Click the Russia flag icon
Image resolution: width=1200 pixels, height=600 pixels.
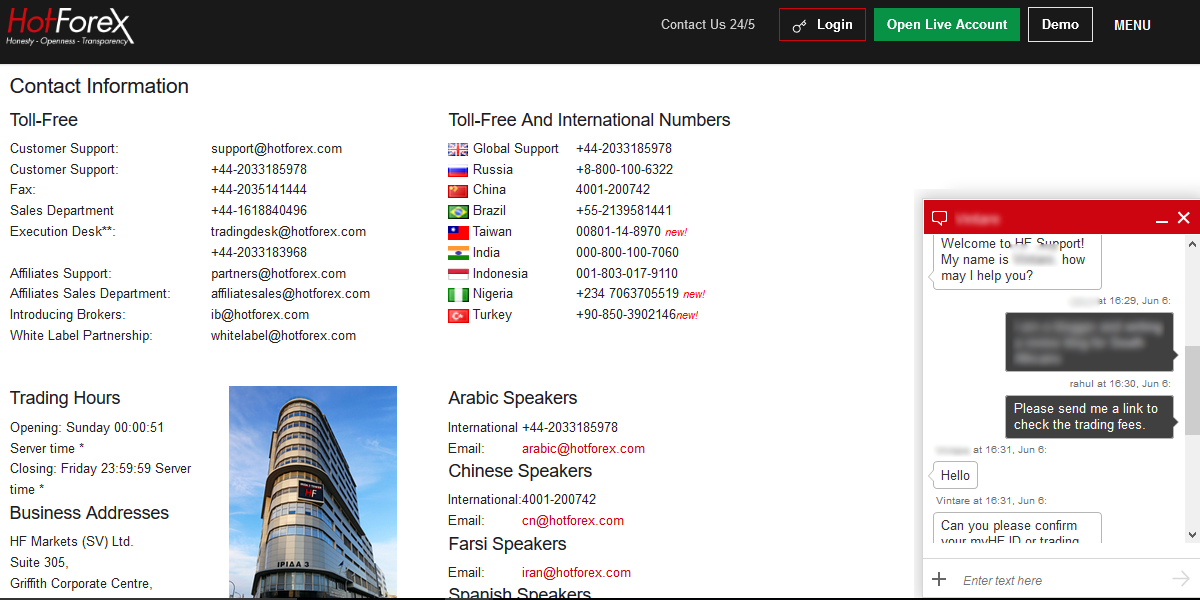coord(458,170)
